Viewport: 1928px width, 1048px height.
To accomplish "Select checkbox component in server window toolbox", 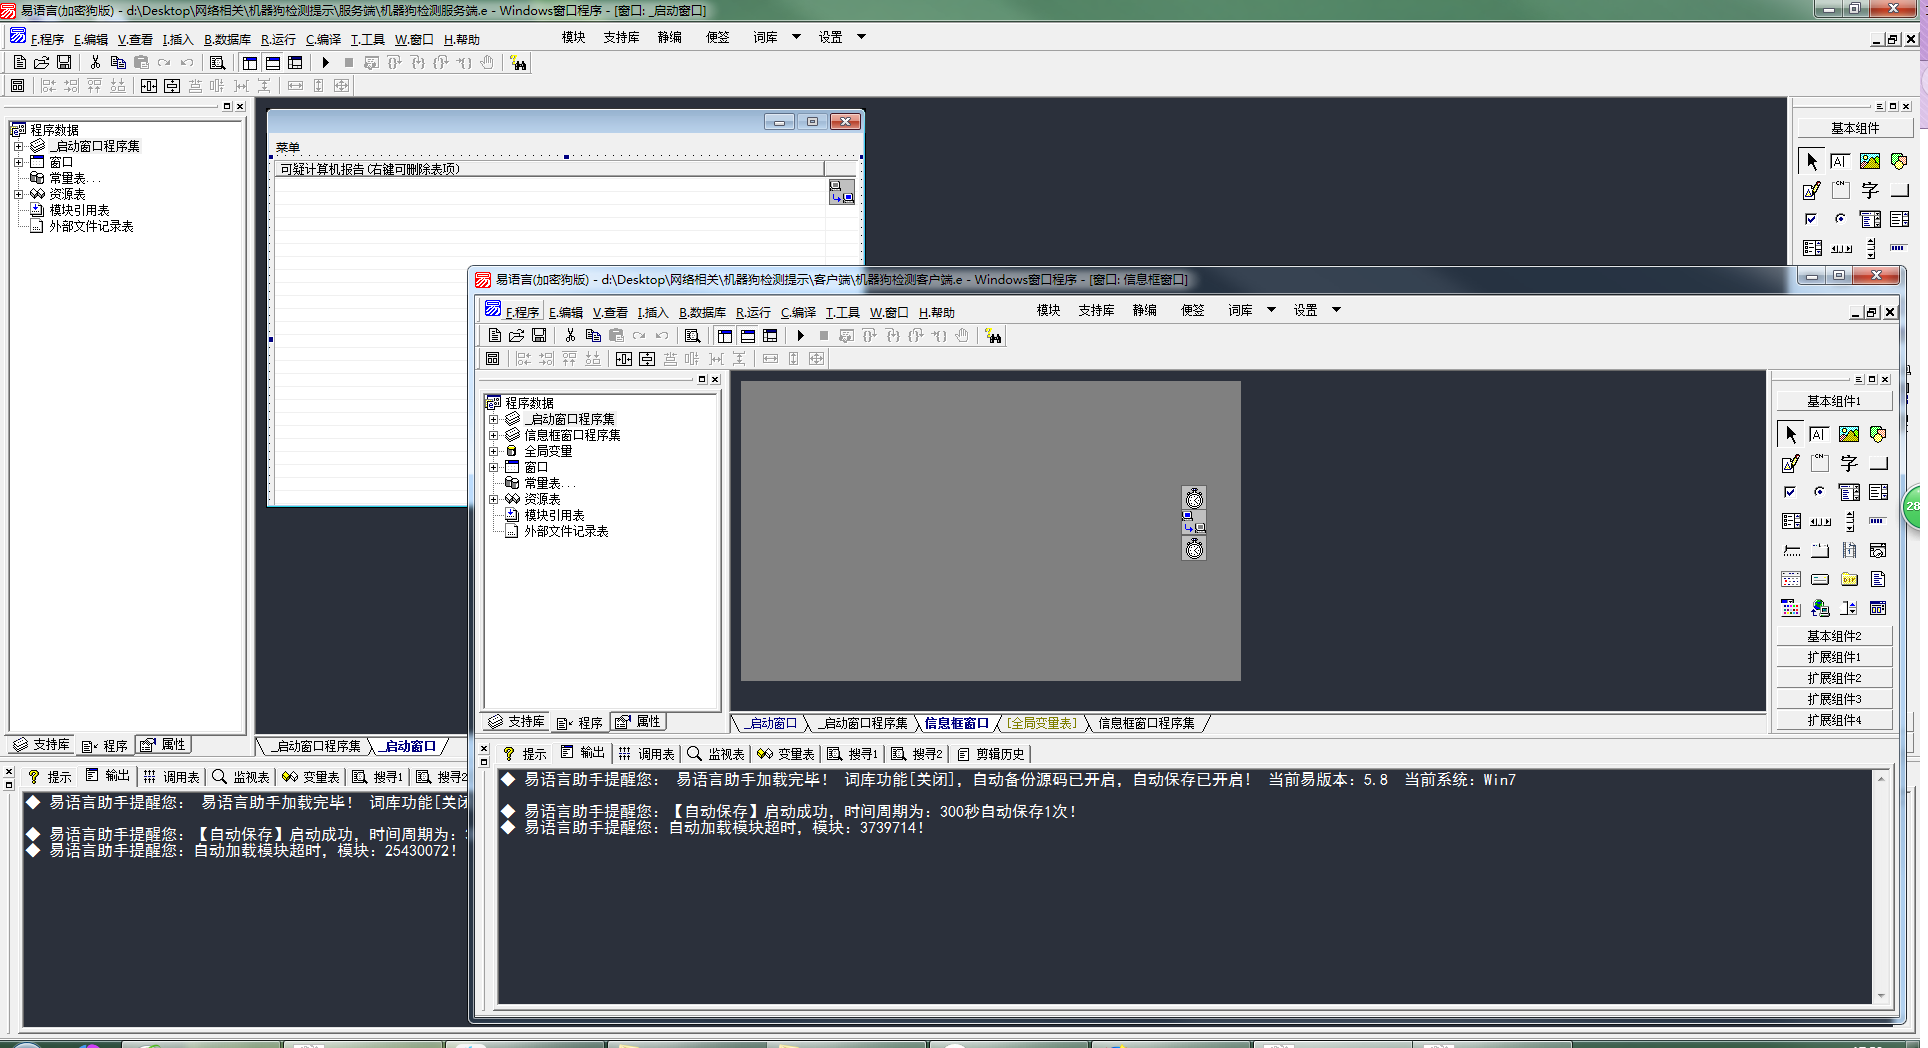I will pyautogui.click(x=1811, y=219).
